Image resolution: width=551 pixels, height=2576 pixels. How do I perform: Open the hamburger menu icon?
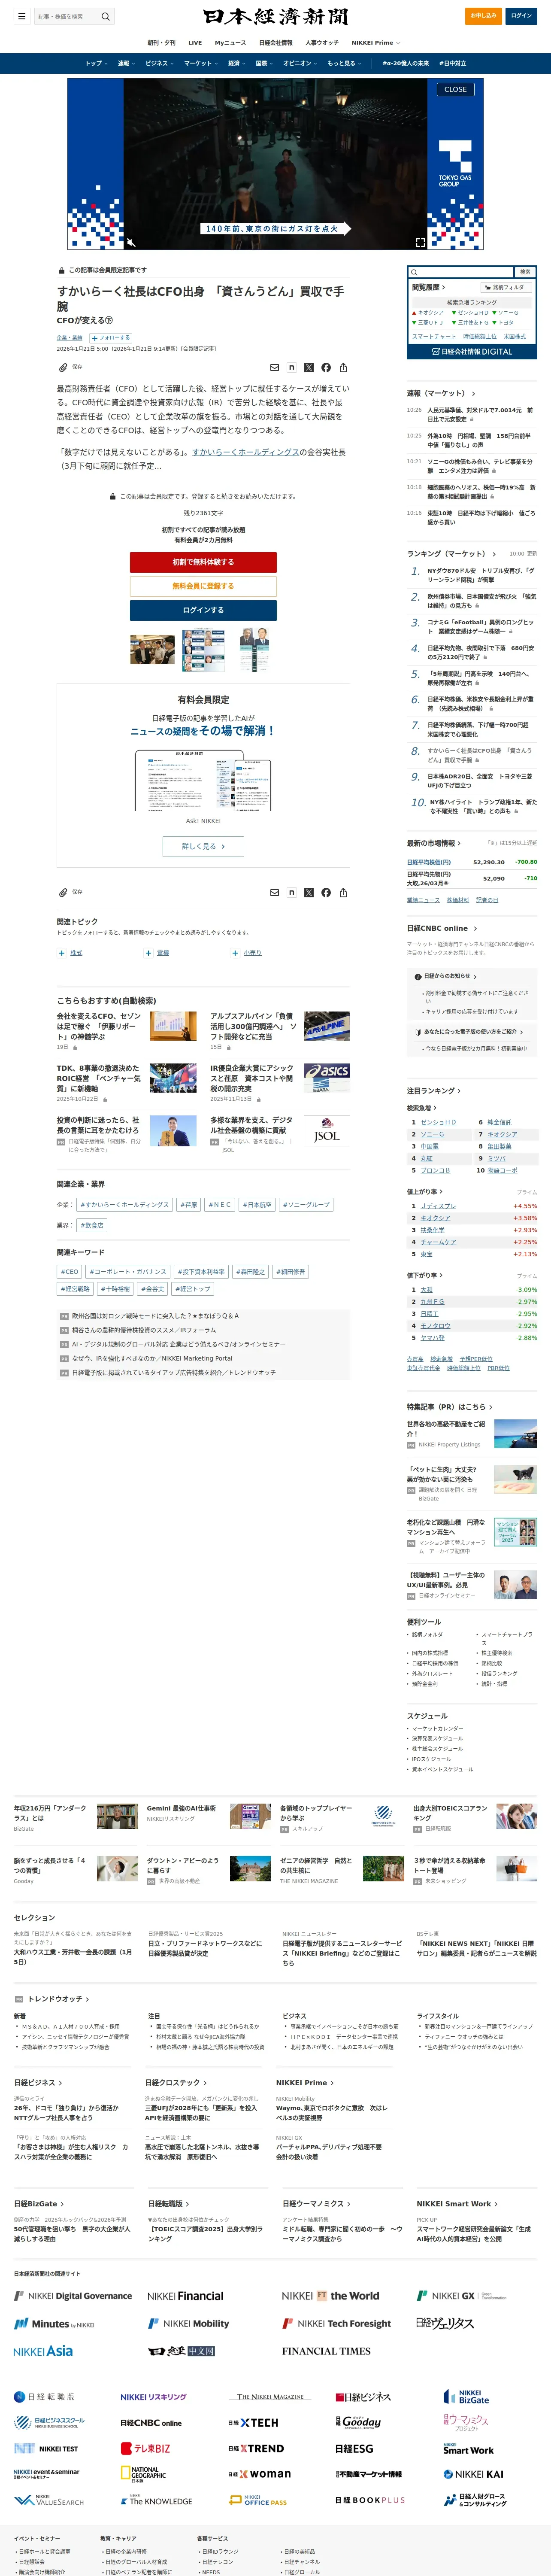(x=21, y=16)
